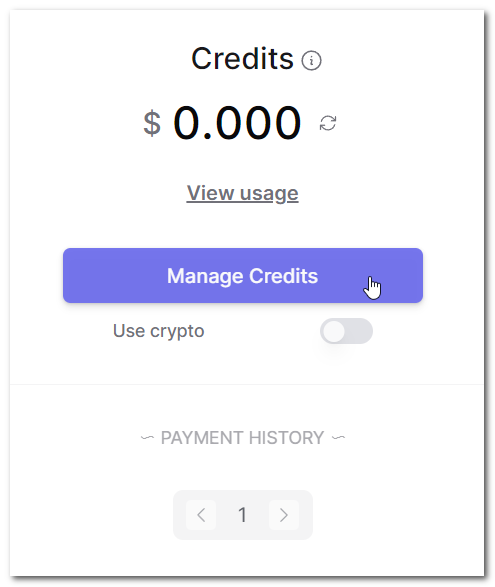
Task: Click the PAYMENT HISTORY section heading
Action: point(243,438)
